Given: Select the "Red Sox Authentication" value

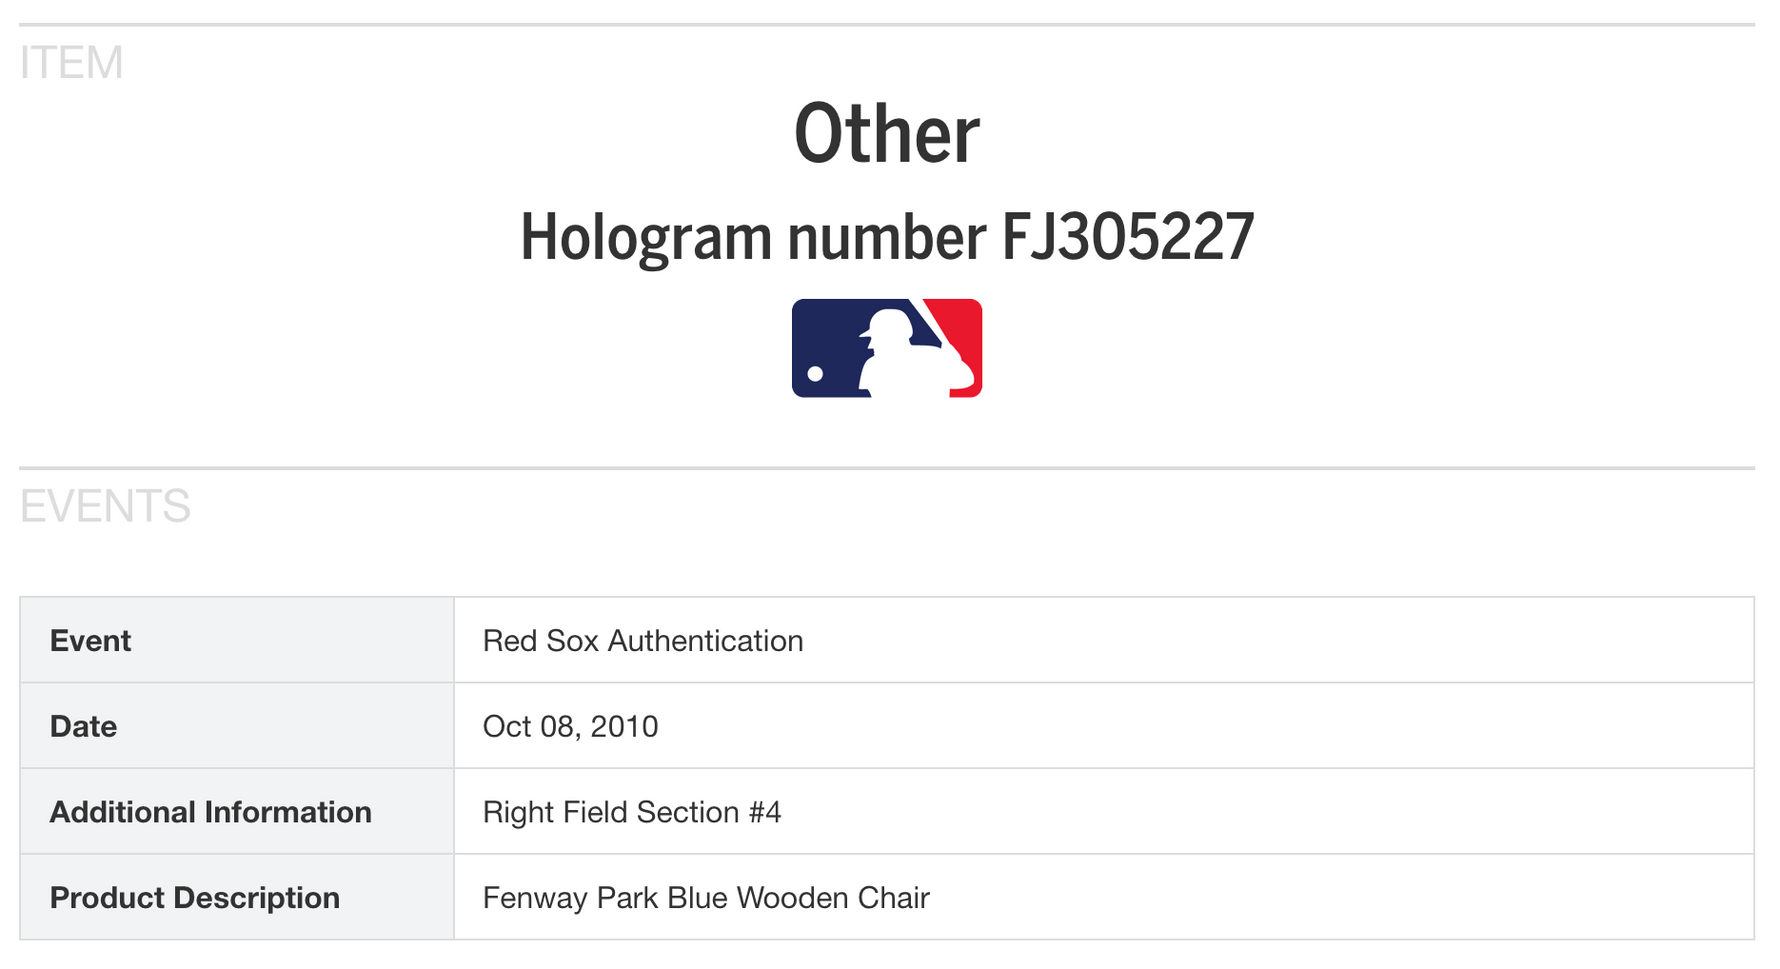Looking at the screenshot, I should 642,641.
